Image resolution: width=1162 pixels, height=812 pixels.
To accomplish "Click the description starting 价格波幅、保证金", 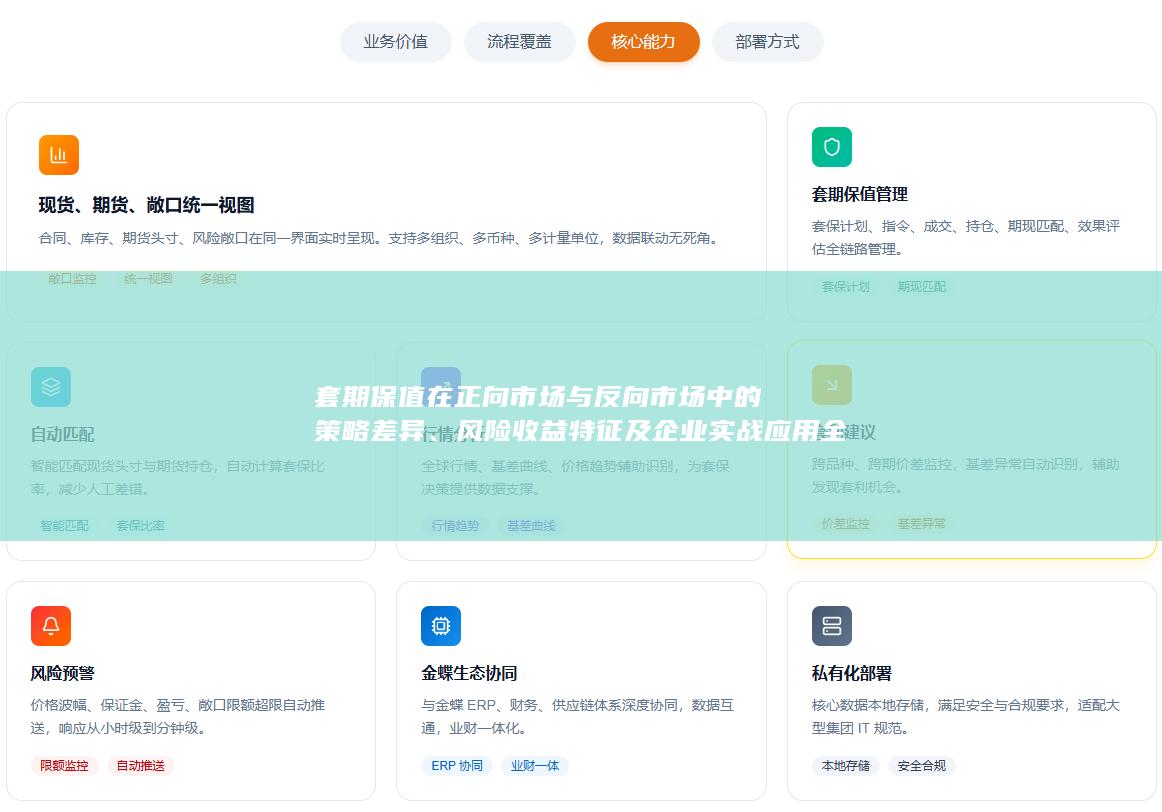I will click(x=178, y=716).
